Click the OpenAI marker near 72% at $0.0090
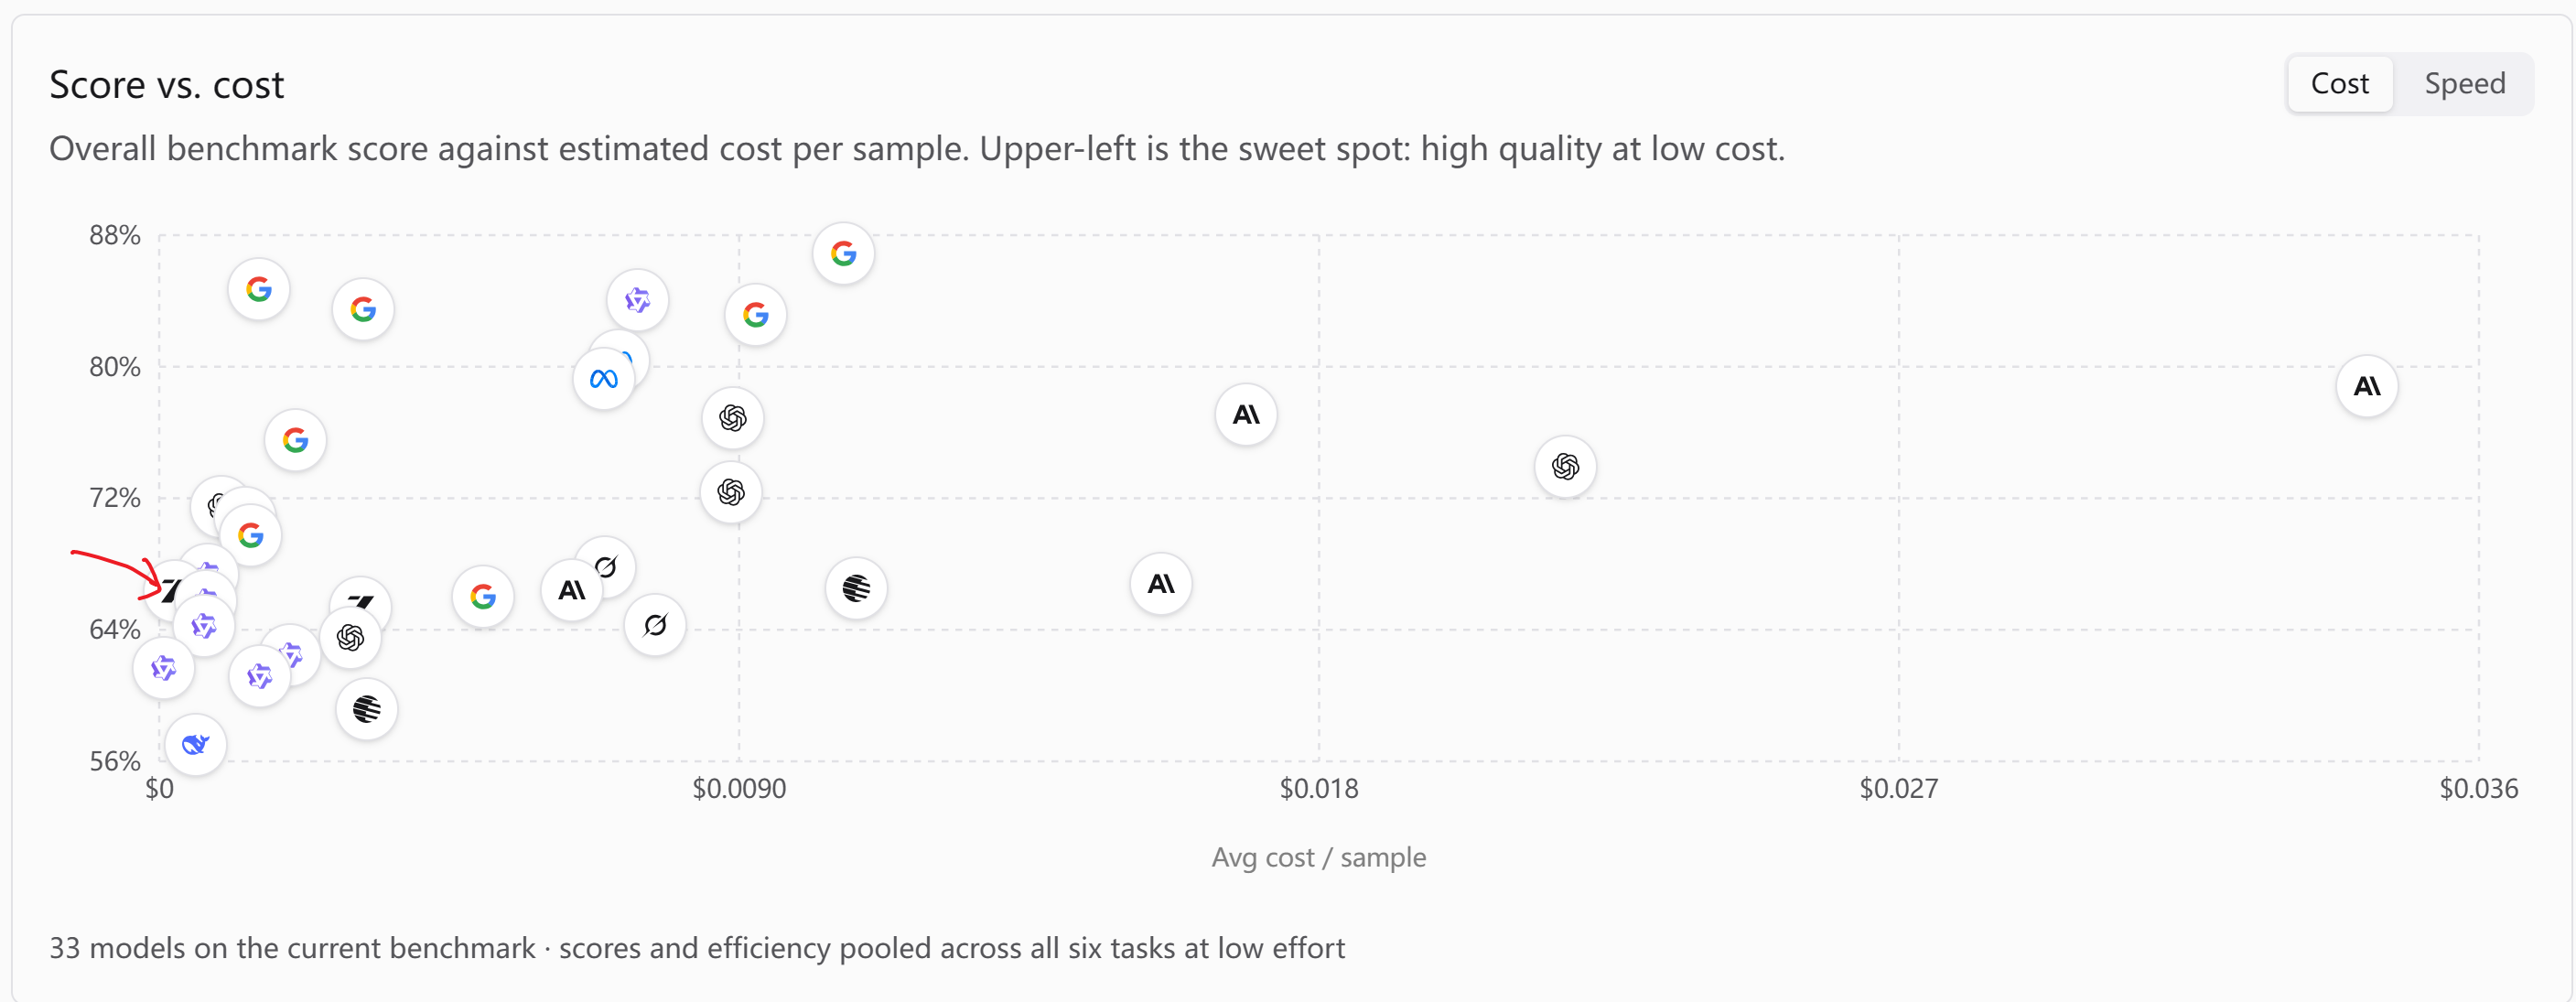Screen dimensions: 2576x1002 coord(731,491)
